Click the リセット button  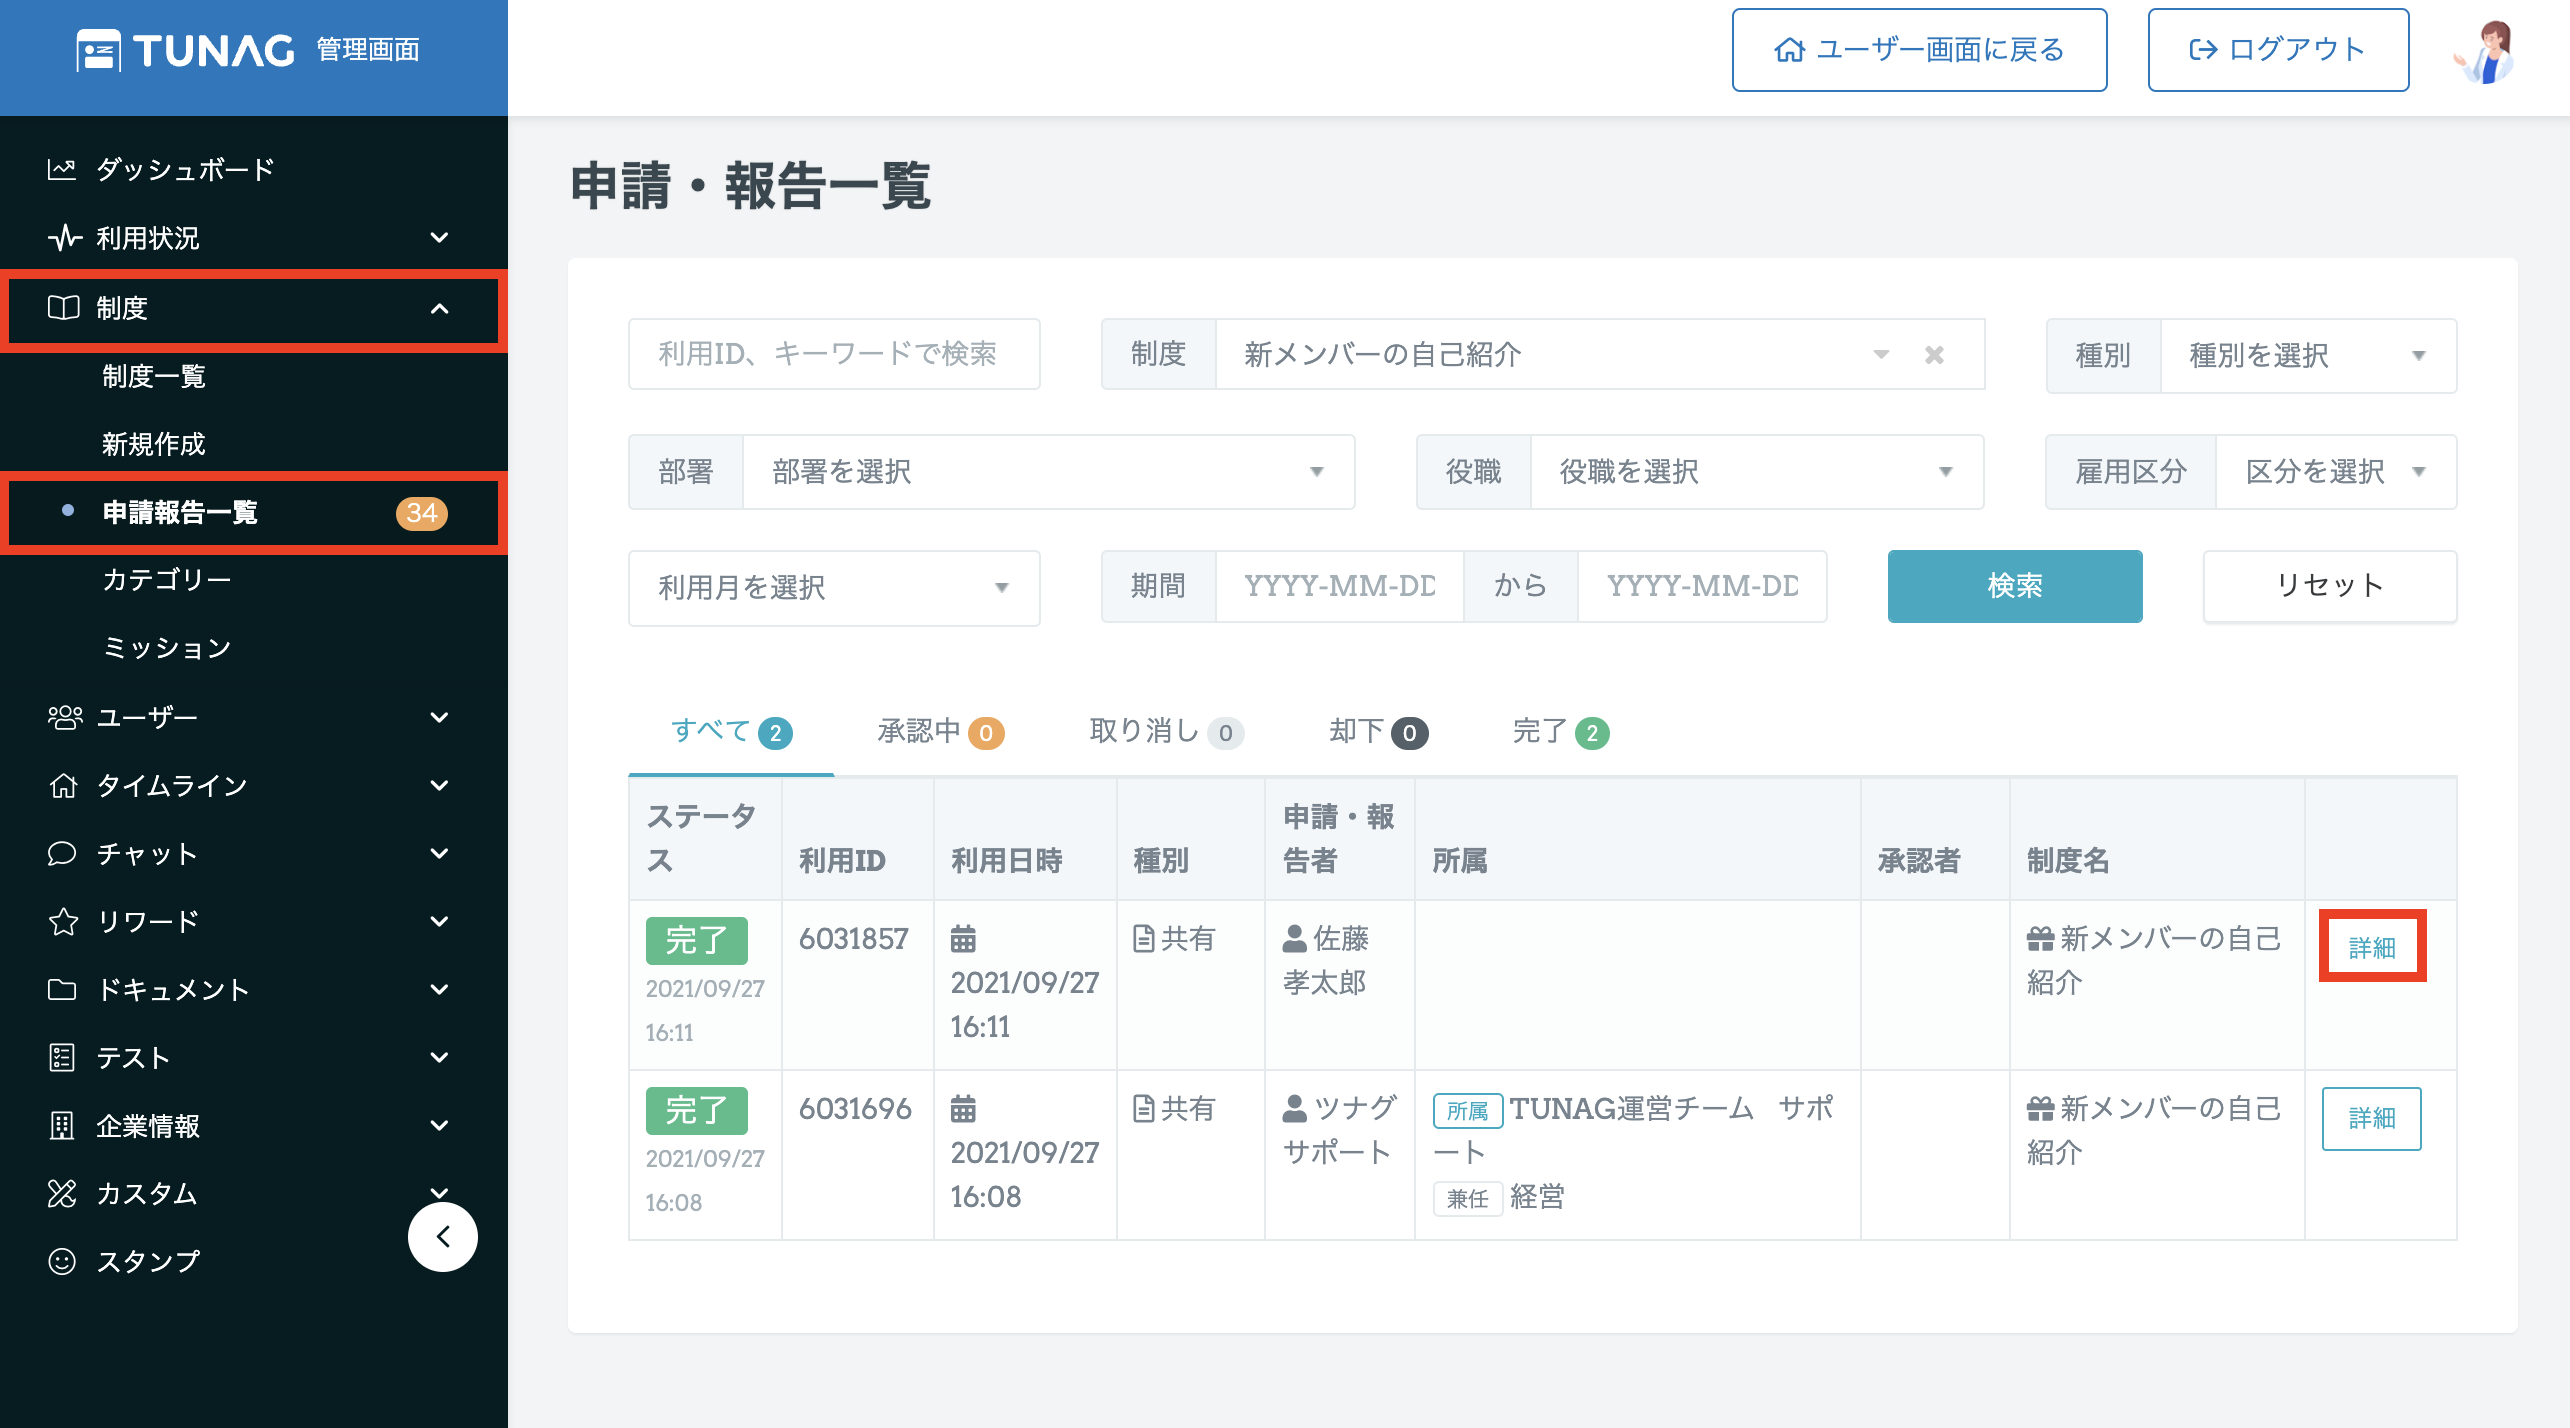coord(2330,586)
